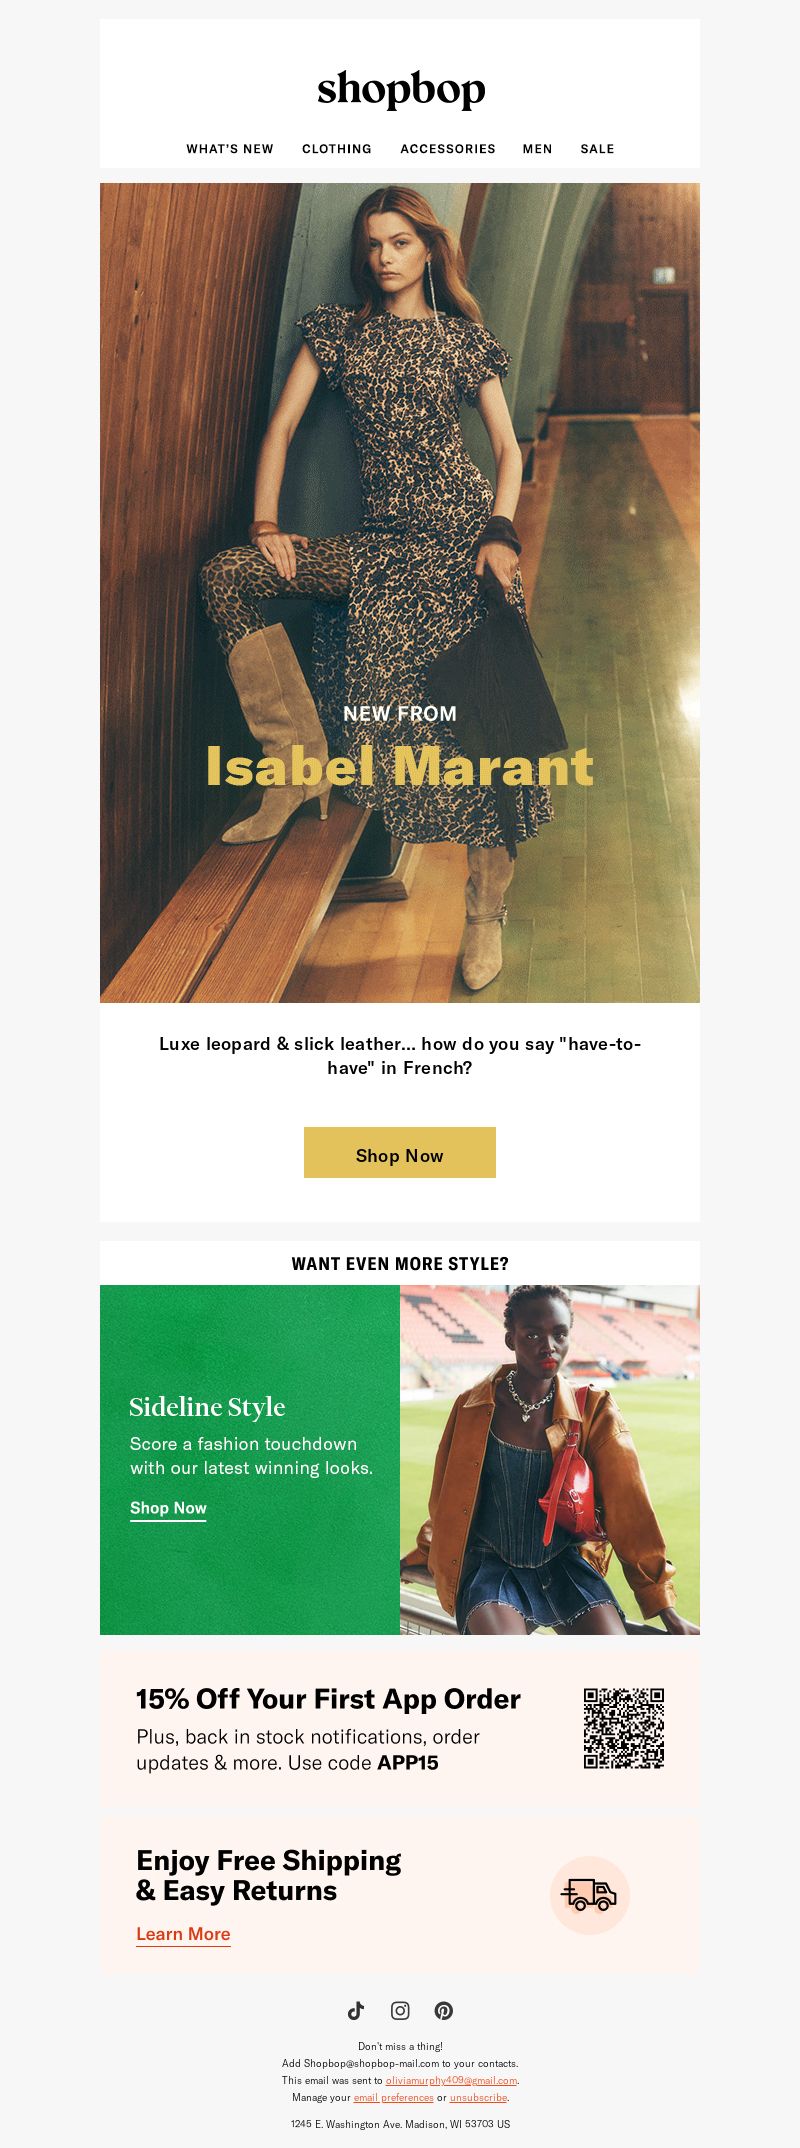Click the shopbop logo
The image size is (800, 2148).
click(x=401, y=89)
